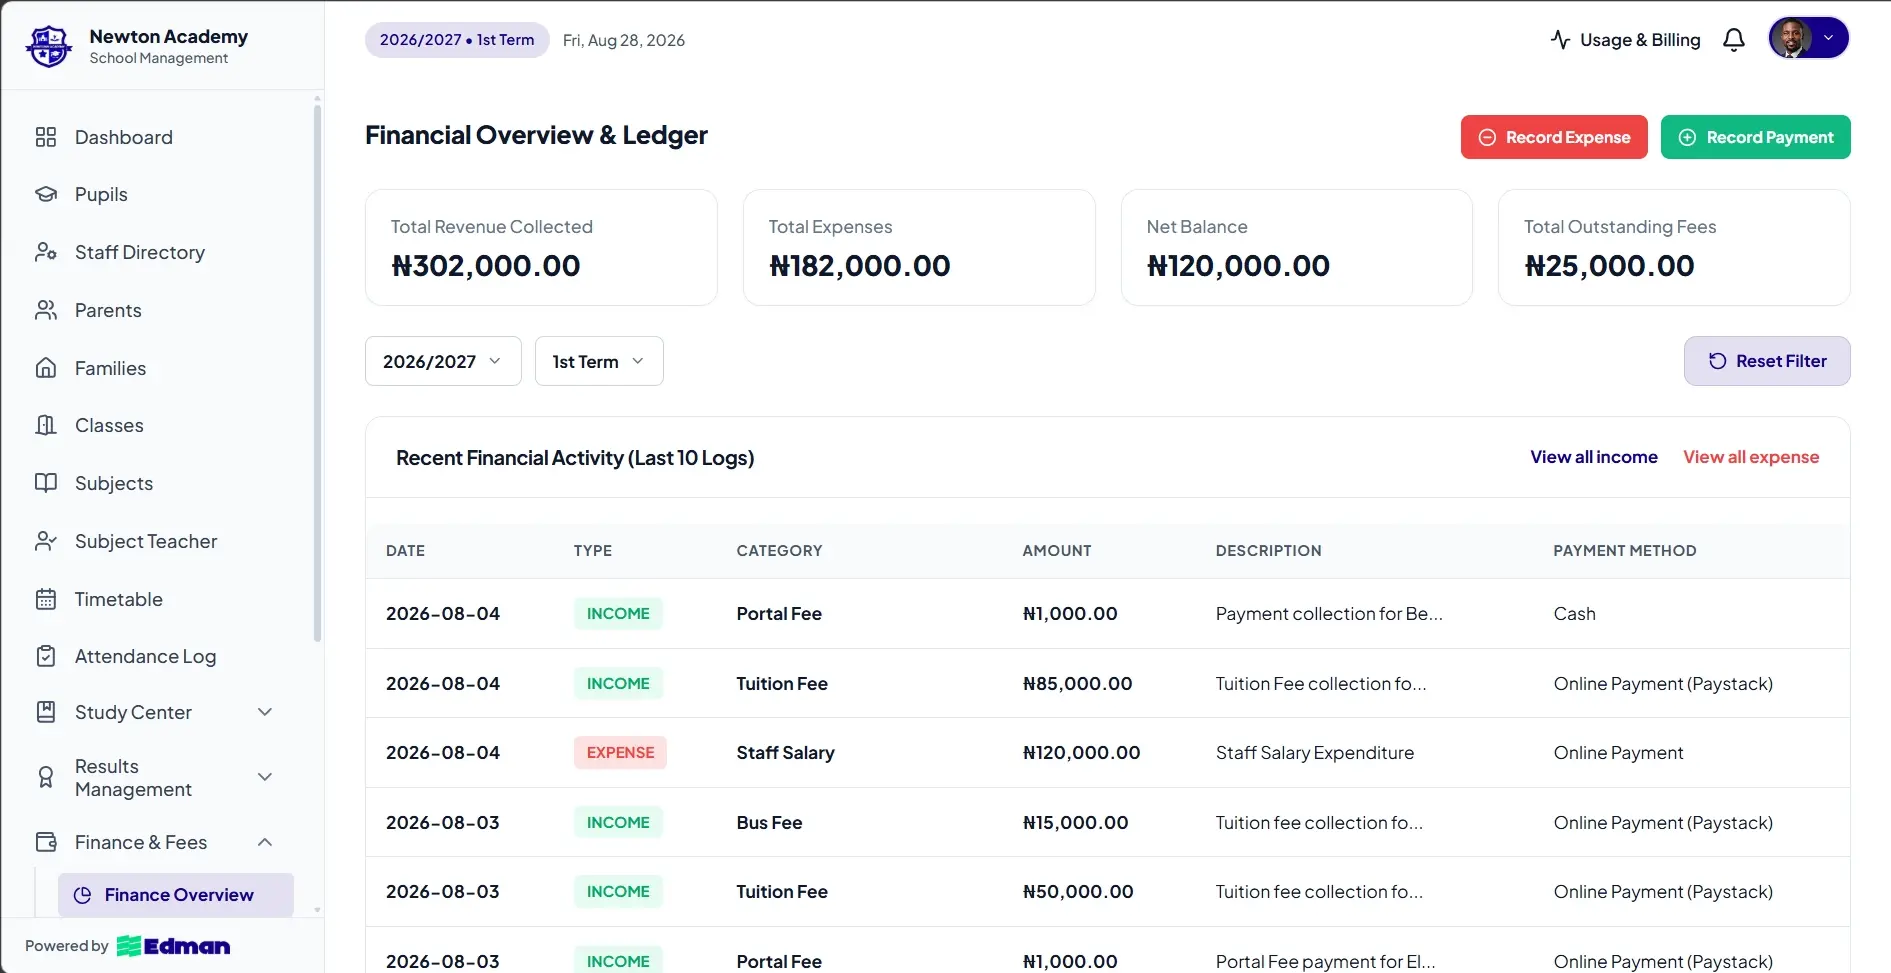
Task: Open the 1st Term dropdown
Action: coord(599,361)
